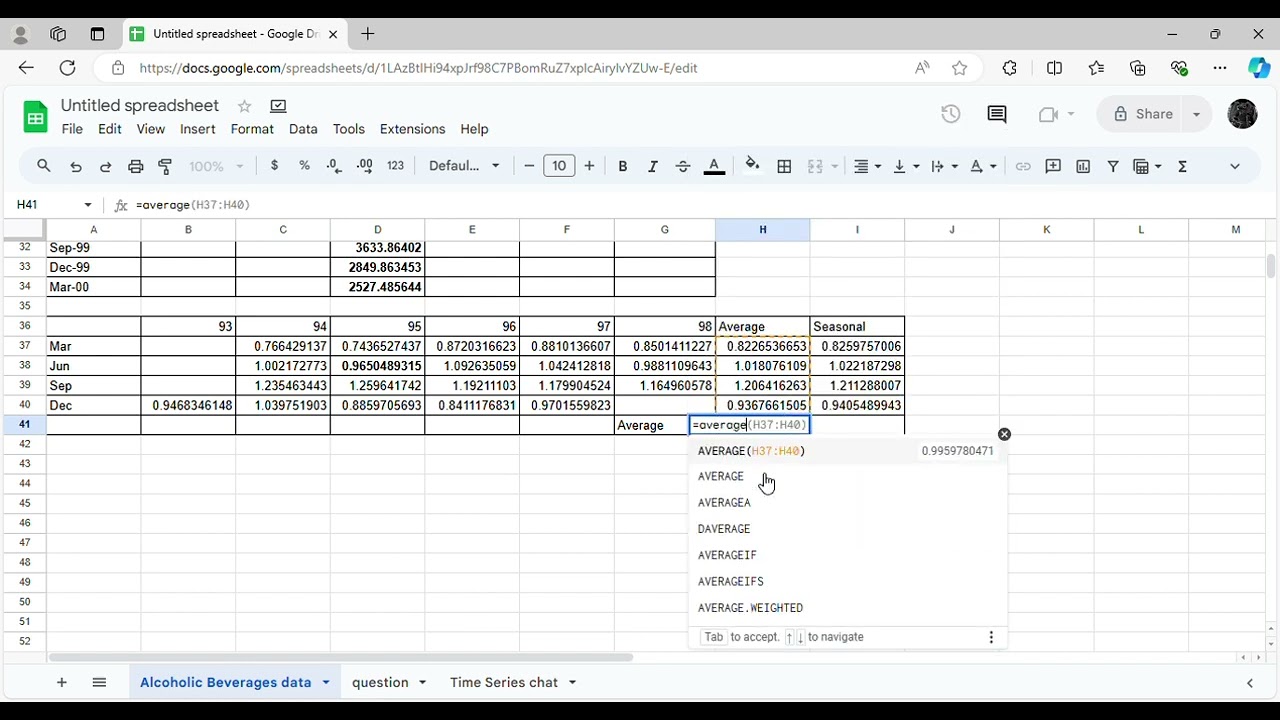Toggle strikethrough formatting
The height and width of the screenshot is (720, 1280).
(683, 166)
